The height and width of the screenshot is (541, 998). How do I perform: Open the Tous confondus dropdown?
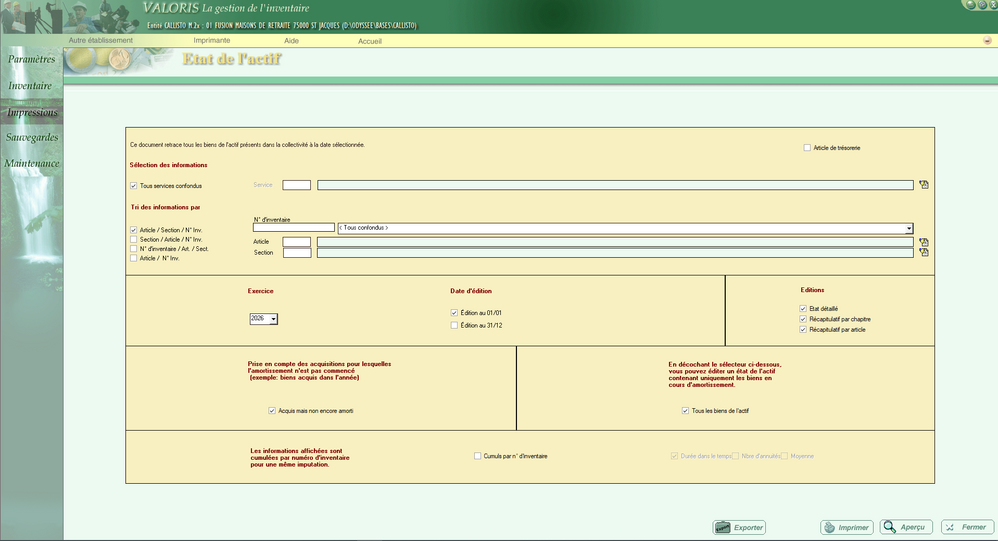point(908,228)
